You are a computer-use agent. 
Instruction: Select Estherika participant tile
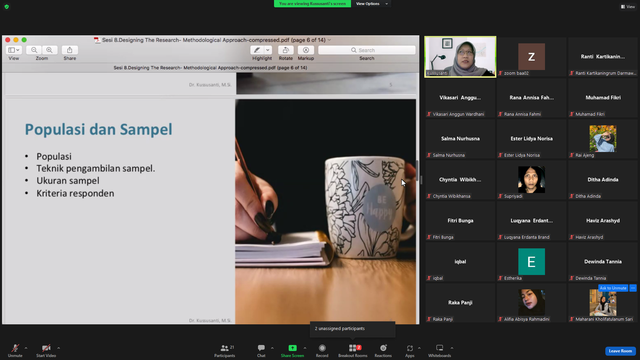531,262
